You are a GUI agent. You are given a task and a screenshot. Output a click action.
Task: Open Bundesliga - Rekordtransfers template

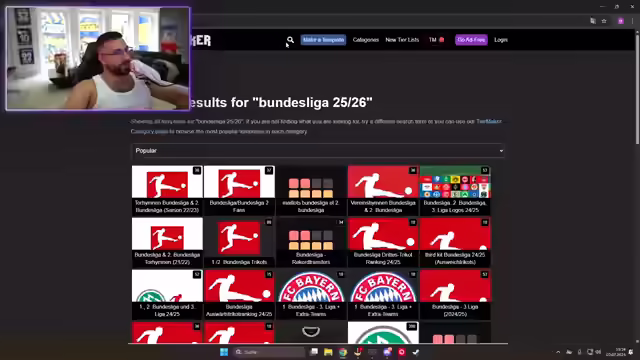tap(311, 242)
